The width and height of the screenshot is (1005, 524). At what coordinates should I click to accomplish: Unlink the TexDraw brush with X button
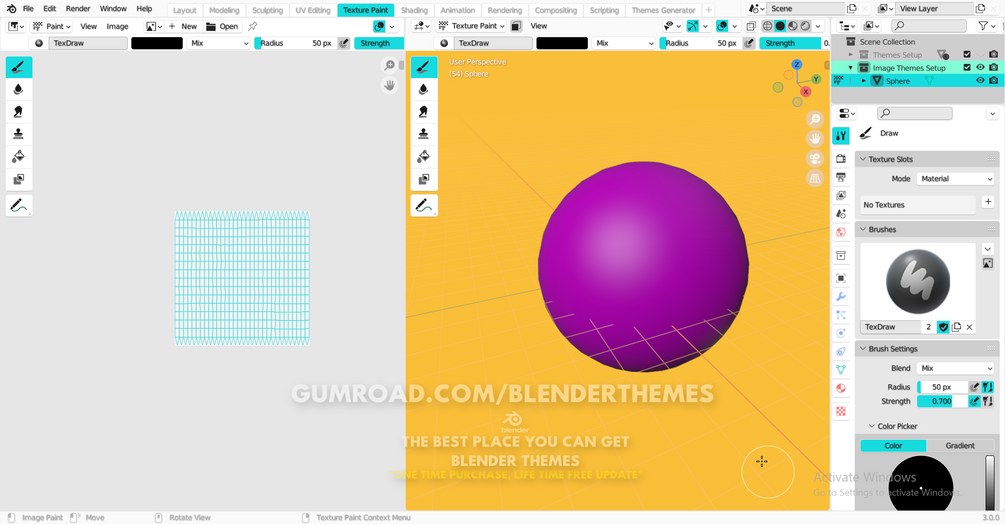coord(969,327)
